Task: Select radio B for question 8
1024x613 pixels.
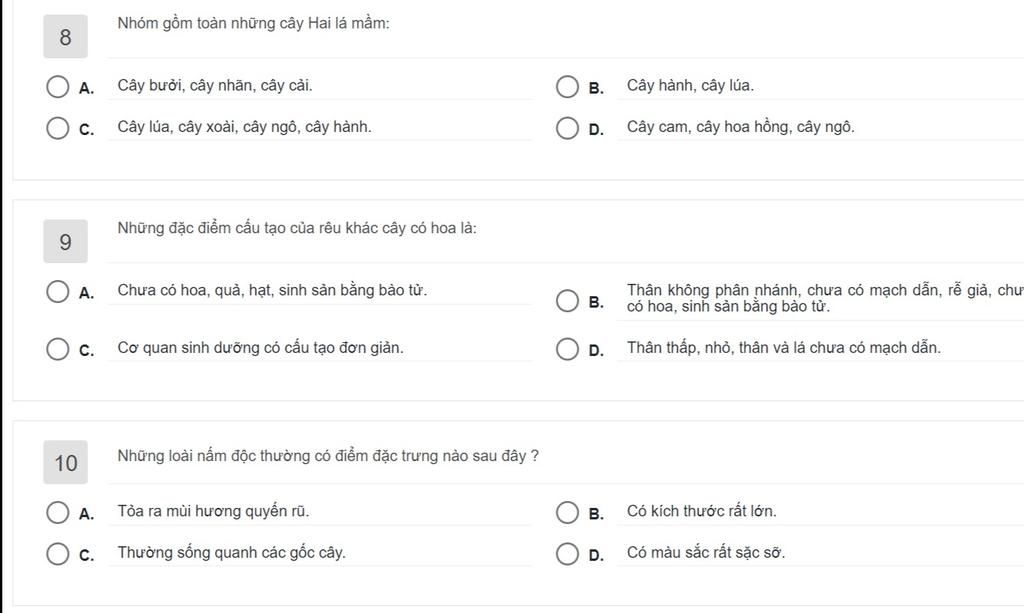Action: (x=568, y=87)
